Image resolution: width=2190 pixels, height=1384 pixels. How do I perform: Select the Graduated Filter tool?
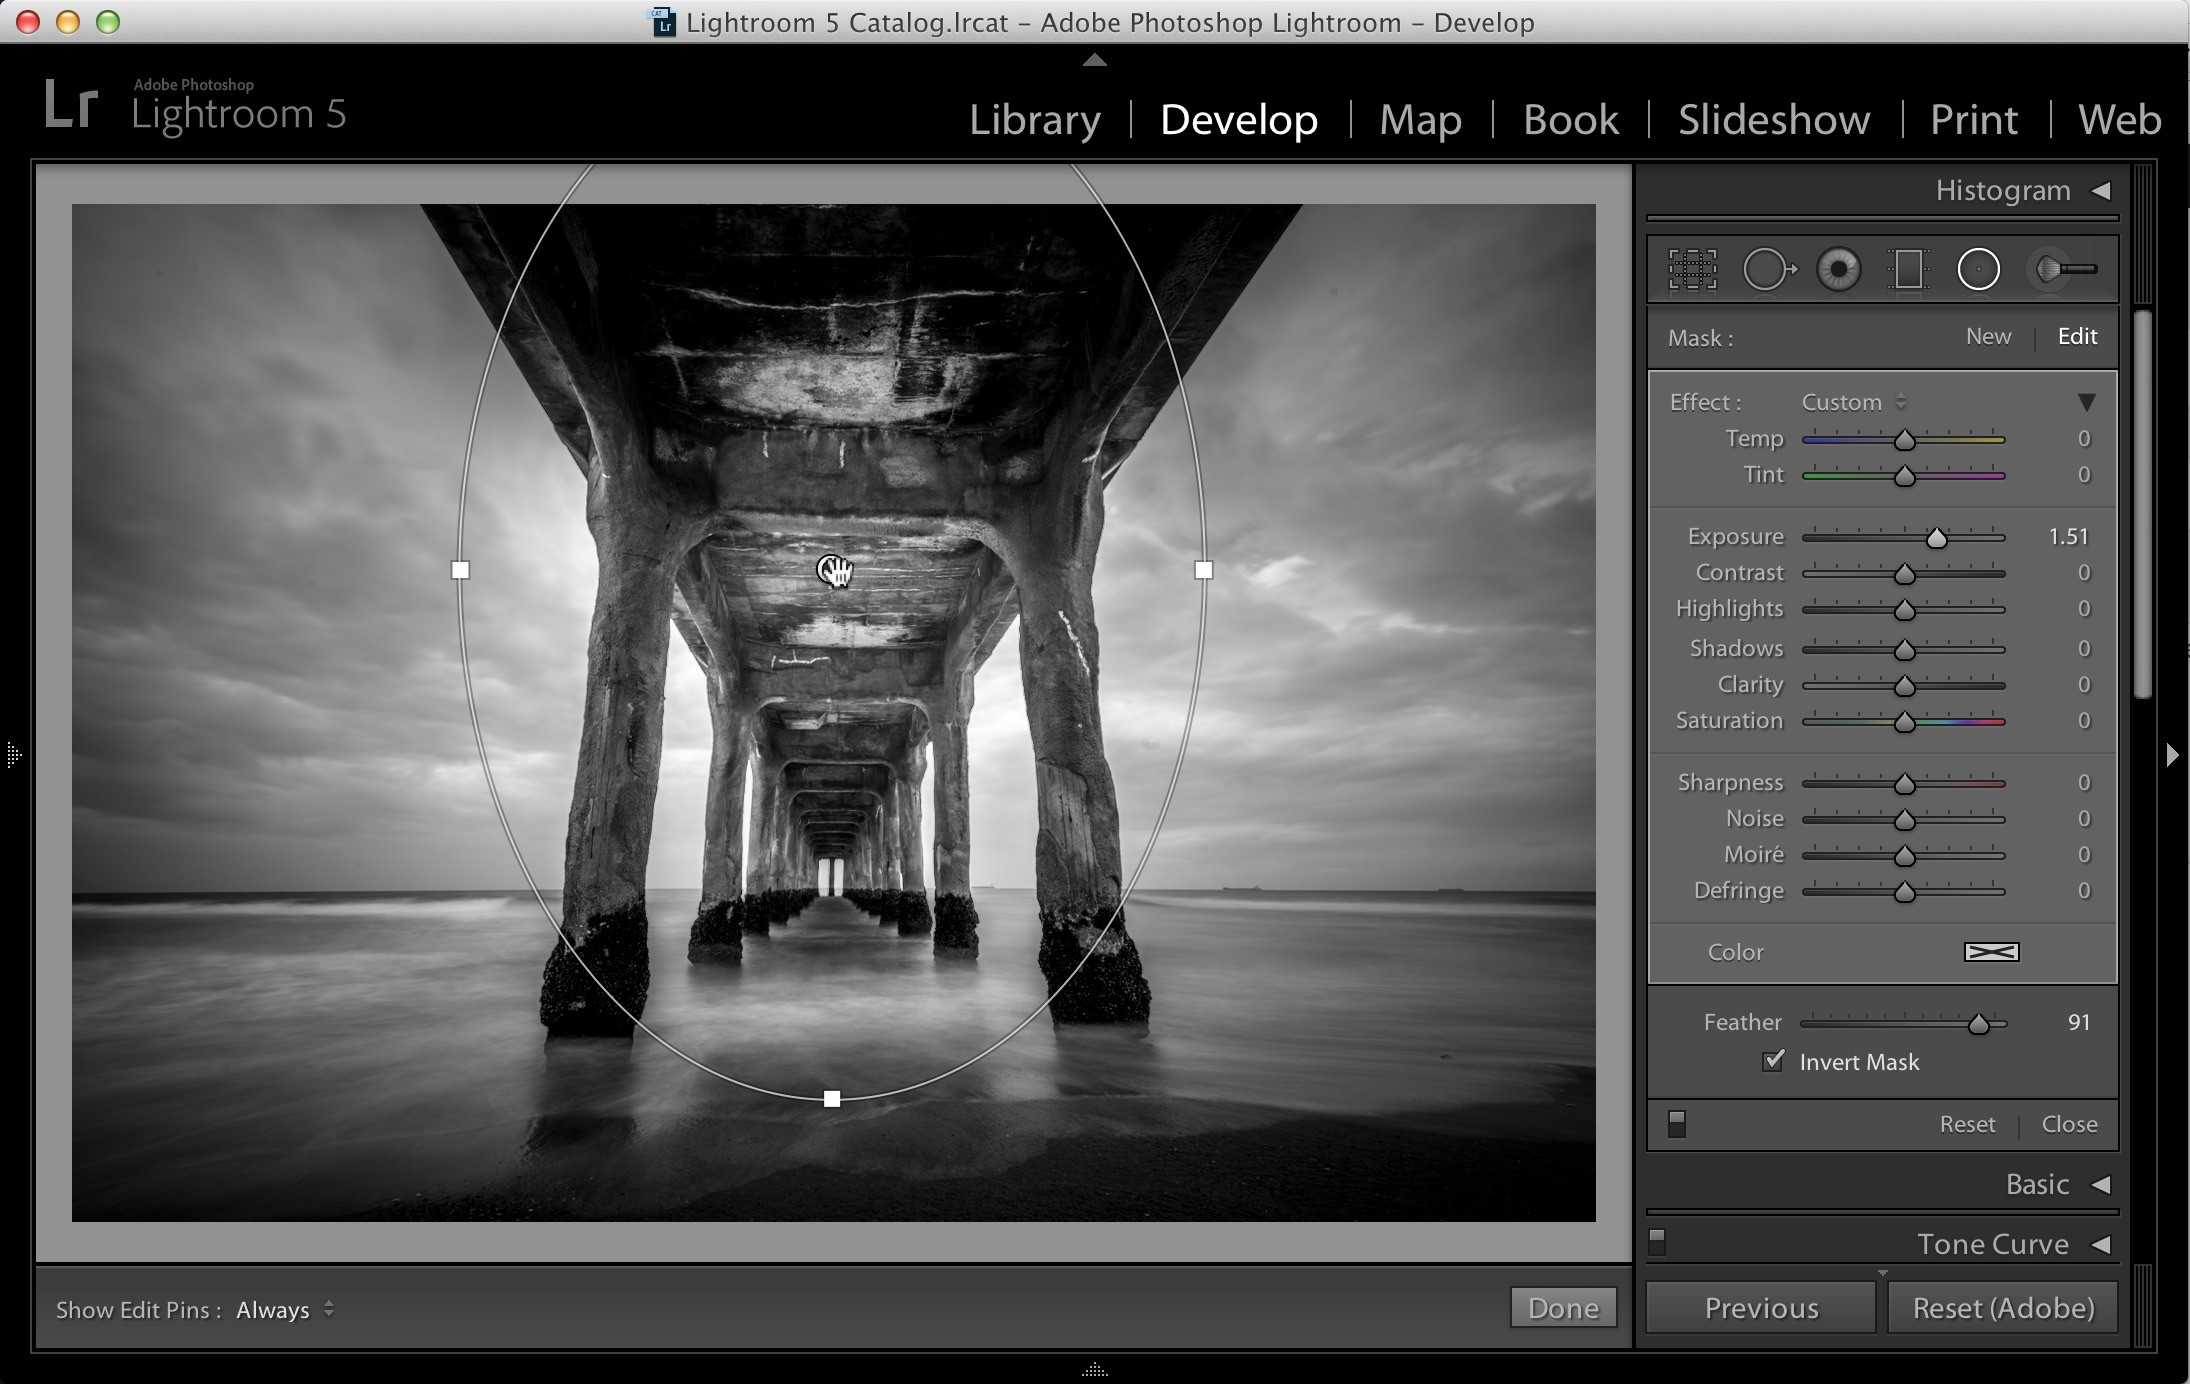tap(1908, 270)
